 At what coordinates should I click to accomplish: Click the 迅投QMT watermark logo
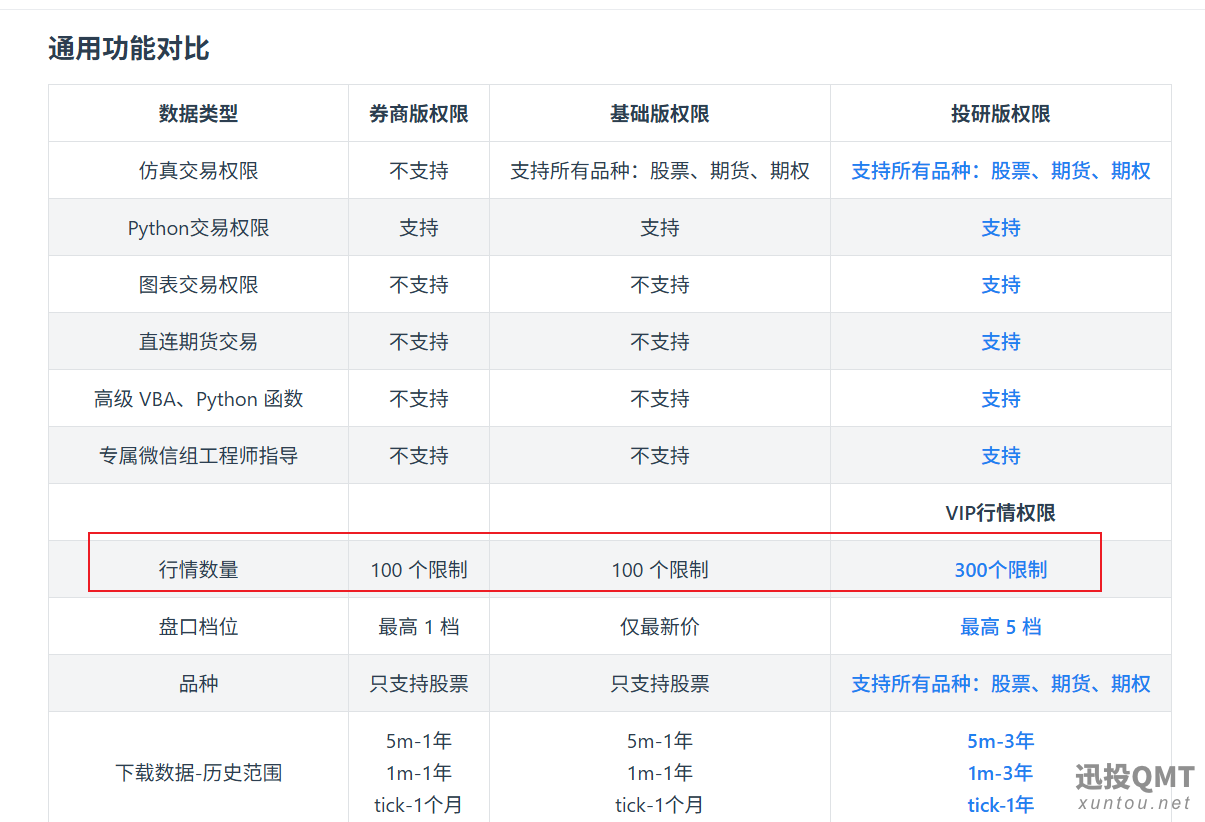pos(1134,786)
